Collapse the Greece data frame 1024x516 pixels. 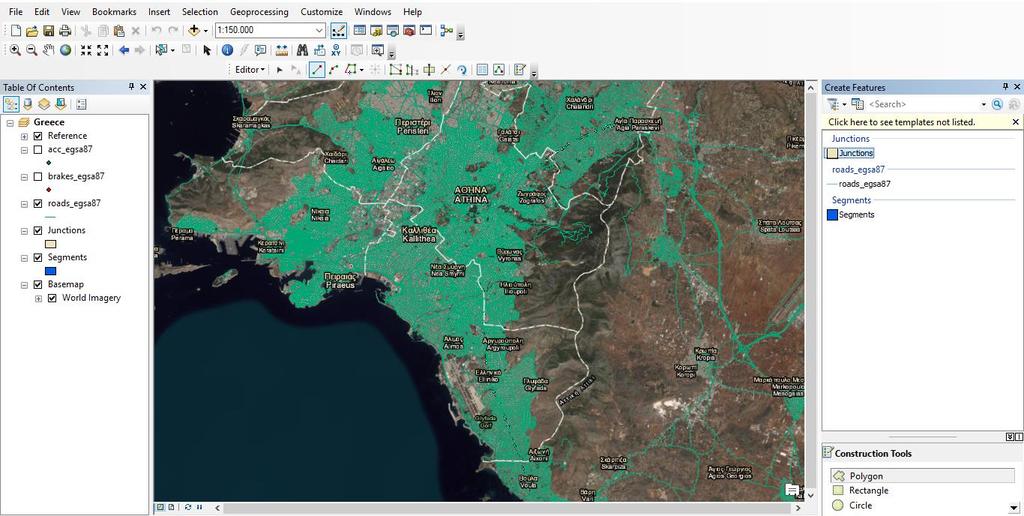10,123
